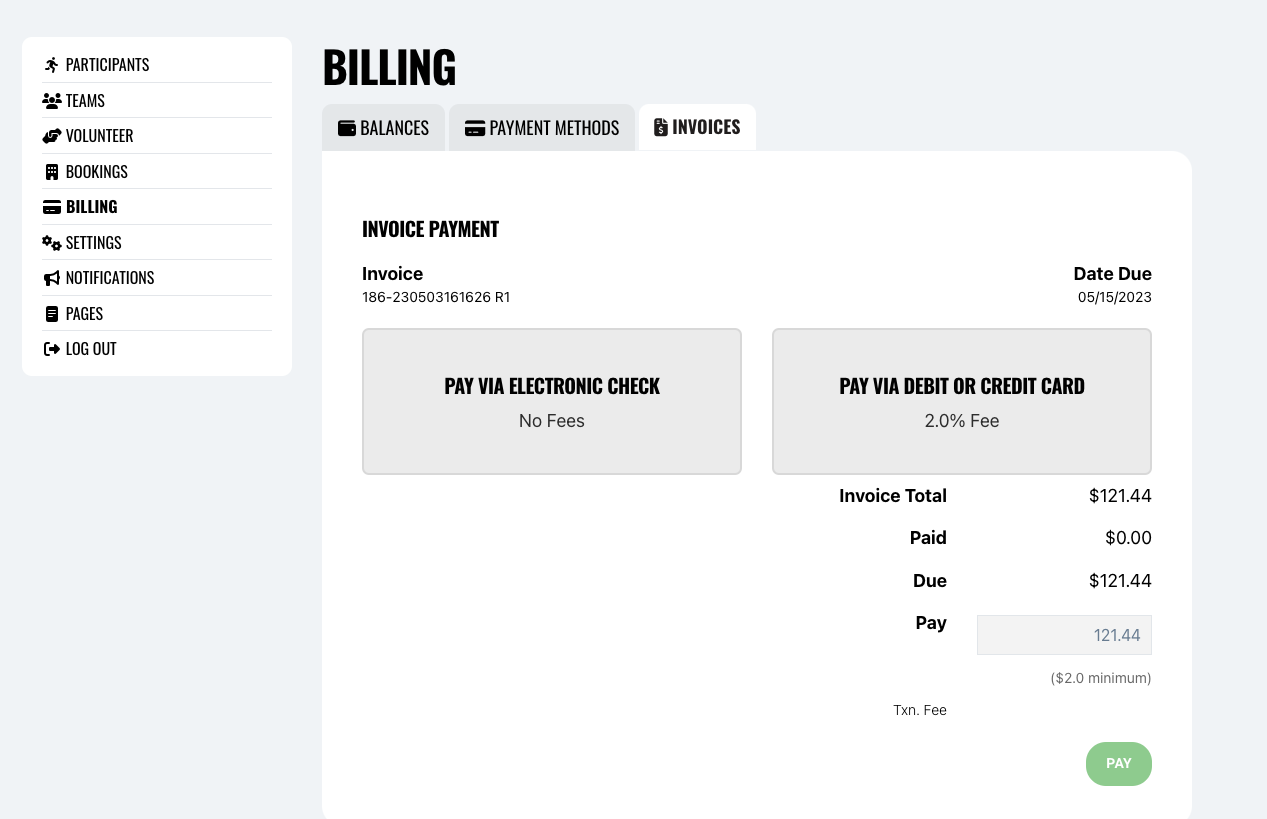
Task: Click the card icon on Payment Methods tab
Action: [x=475, y=128]
